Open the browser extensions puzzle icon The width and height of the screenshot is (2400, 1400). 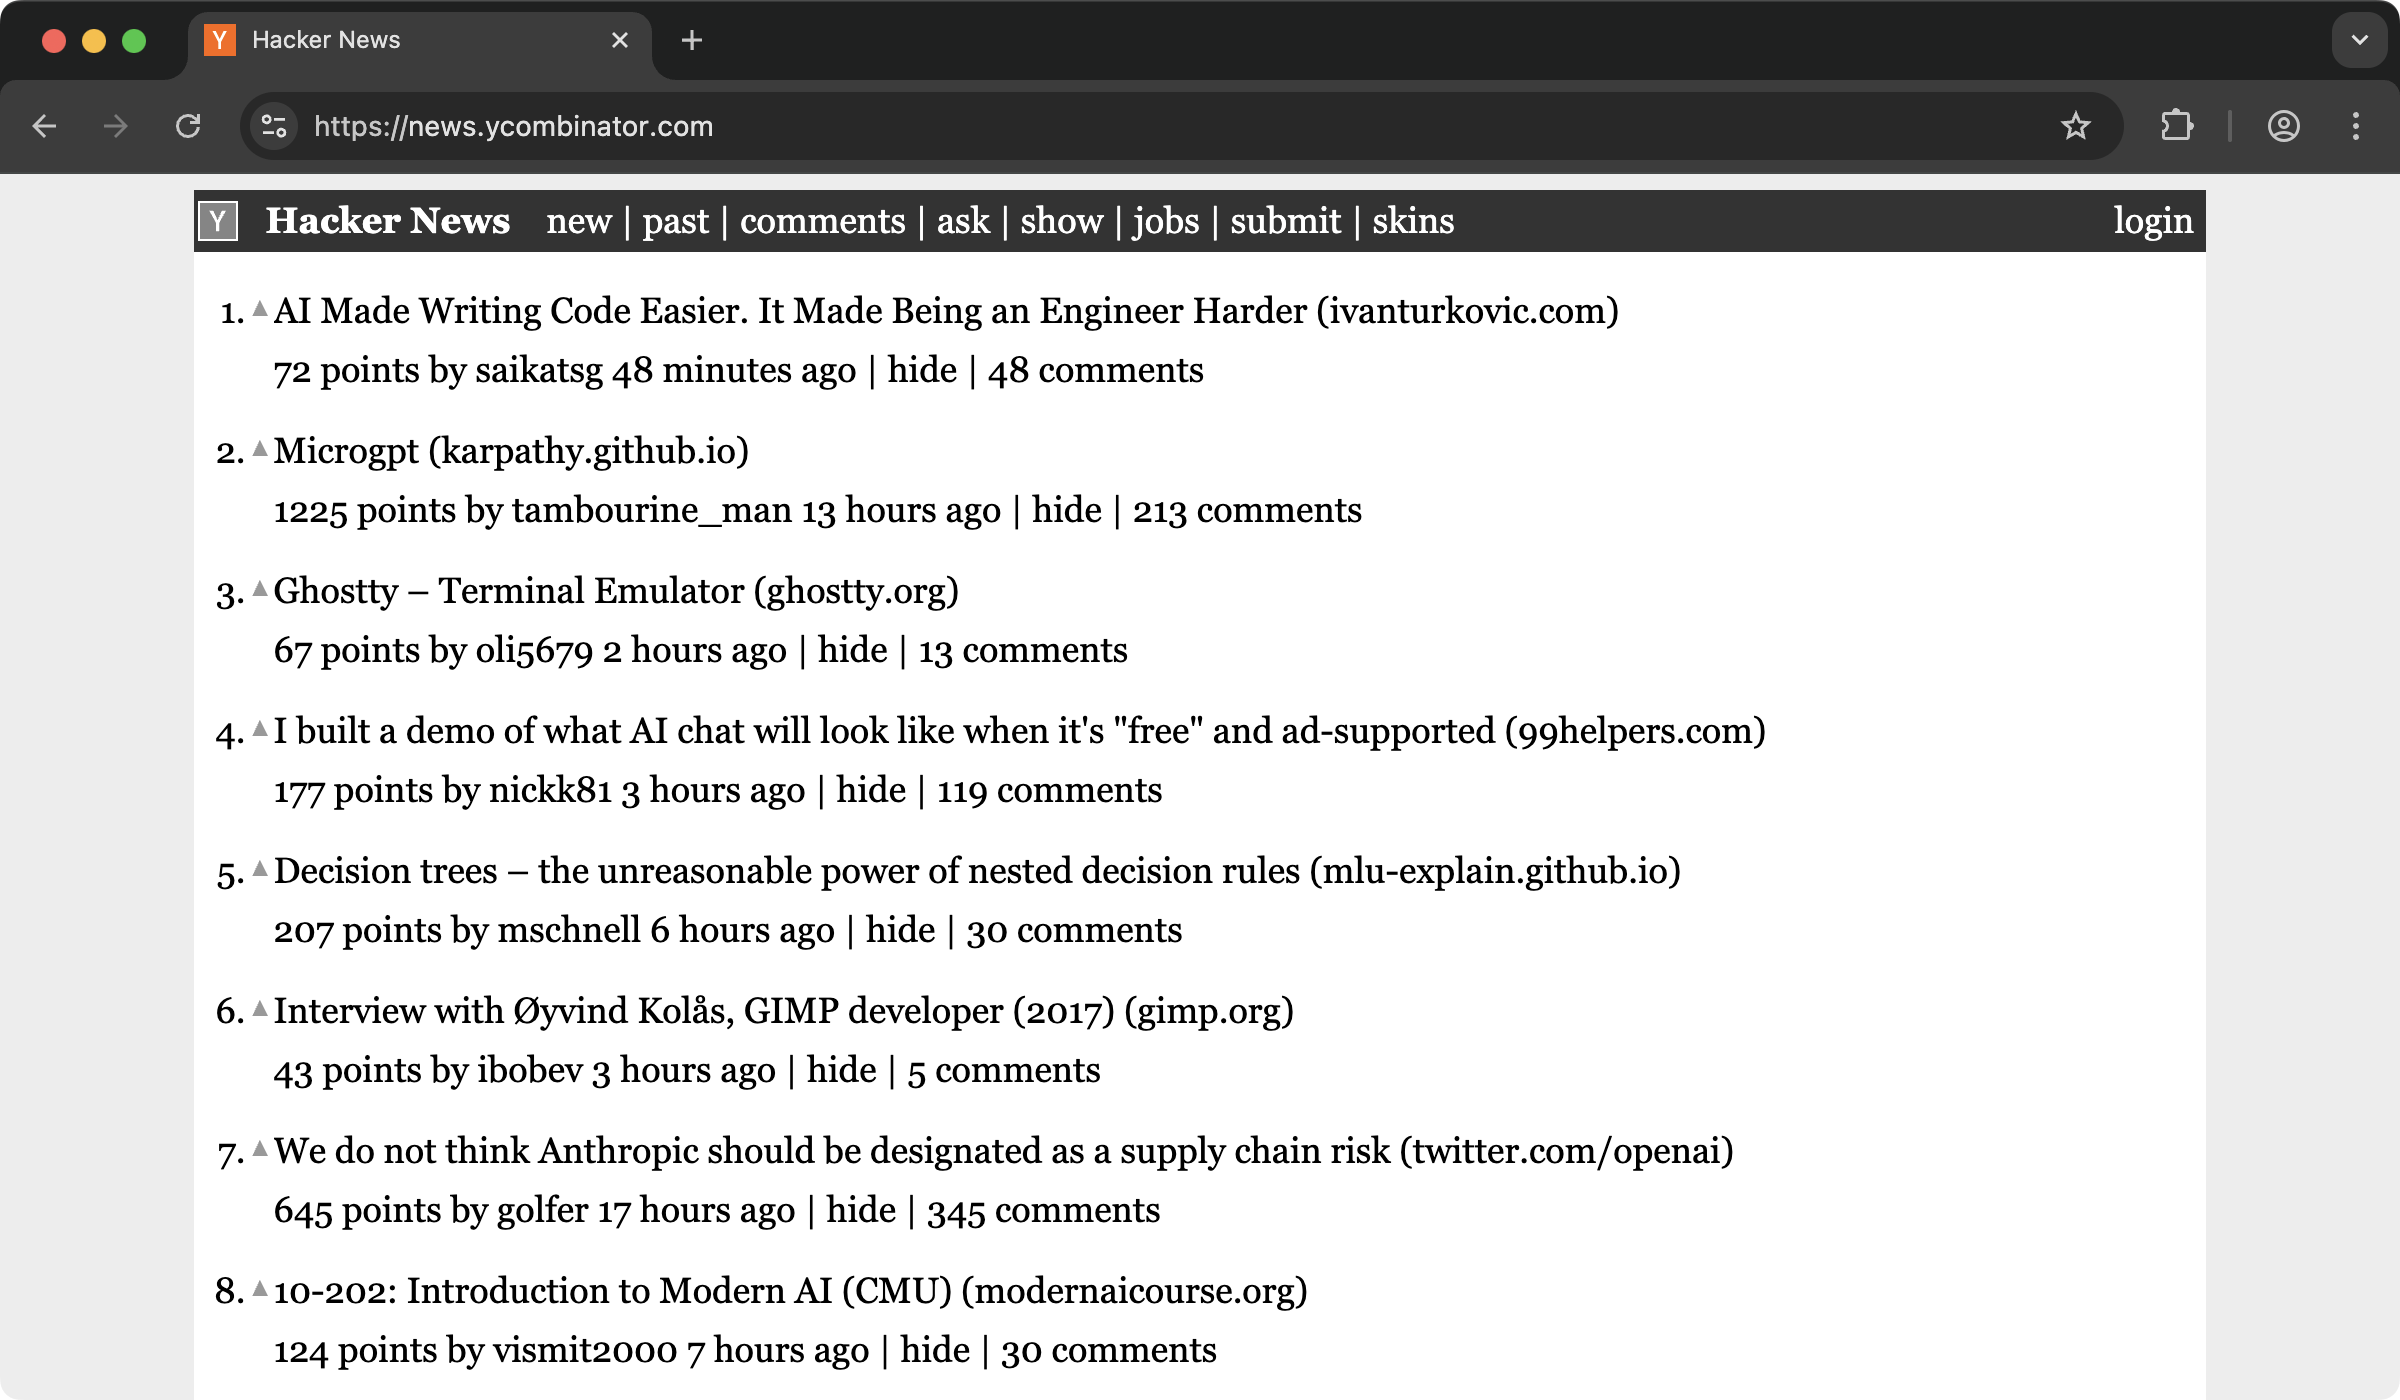[2177, 126]
